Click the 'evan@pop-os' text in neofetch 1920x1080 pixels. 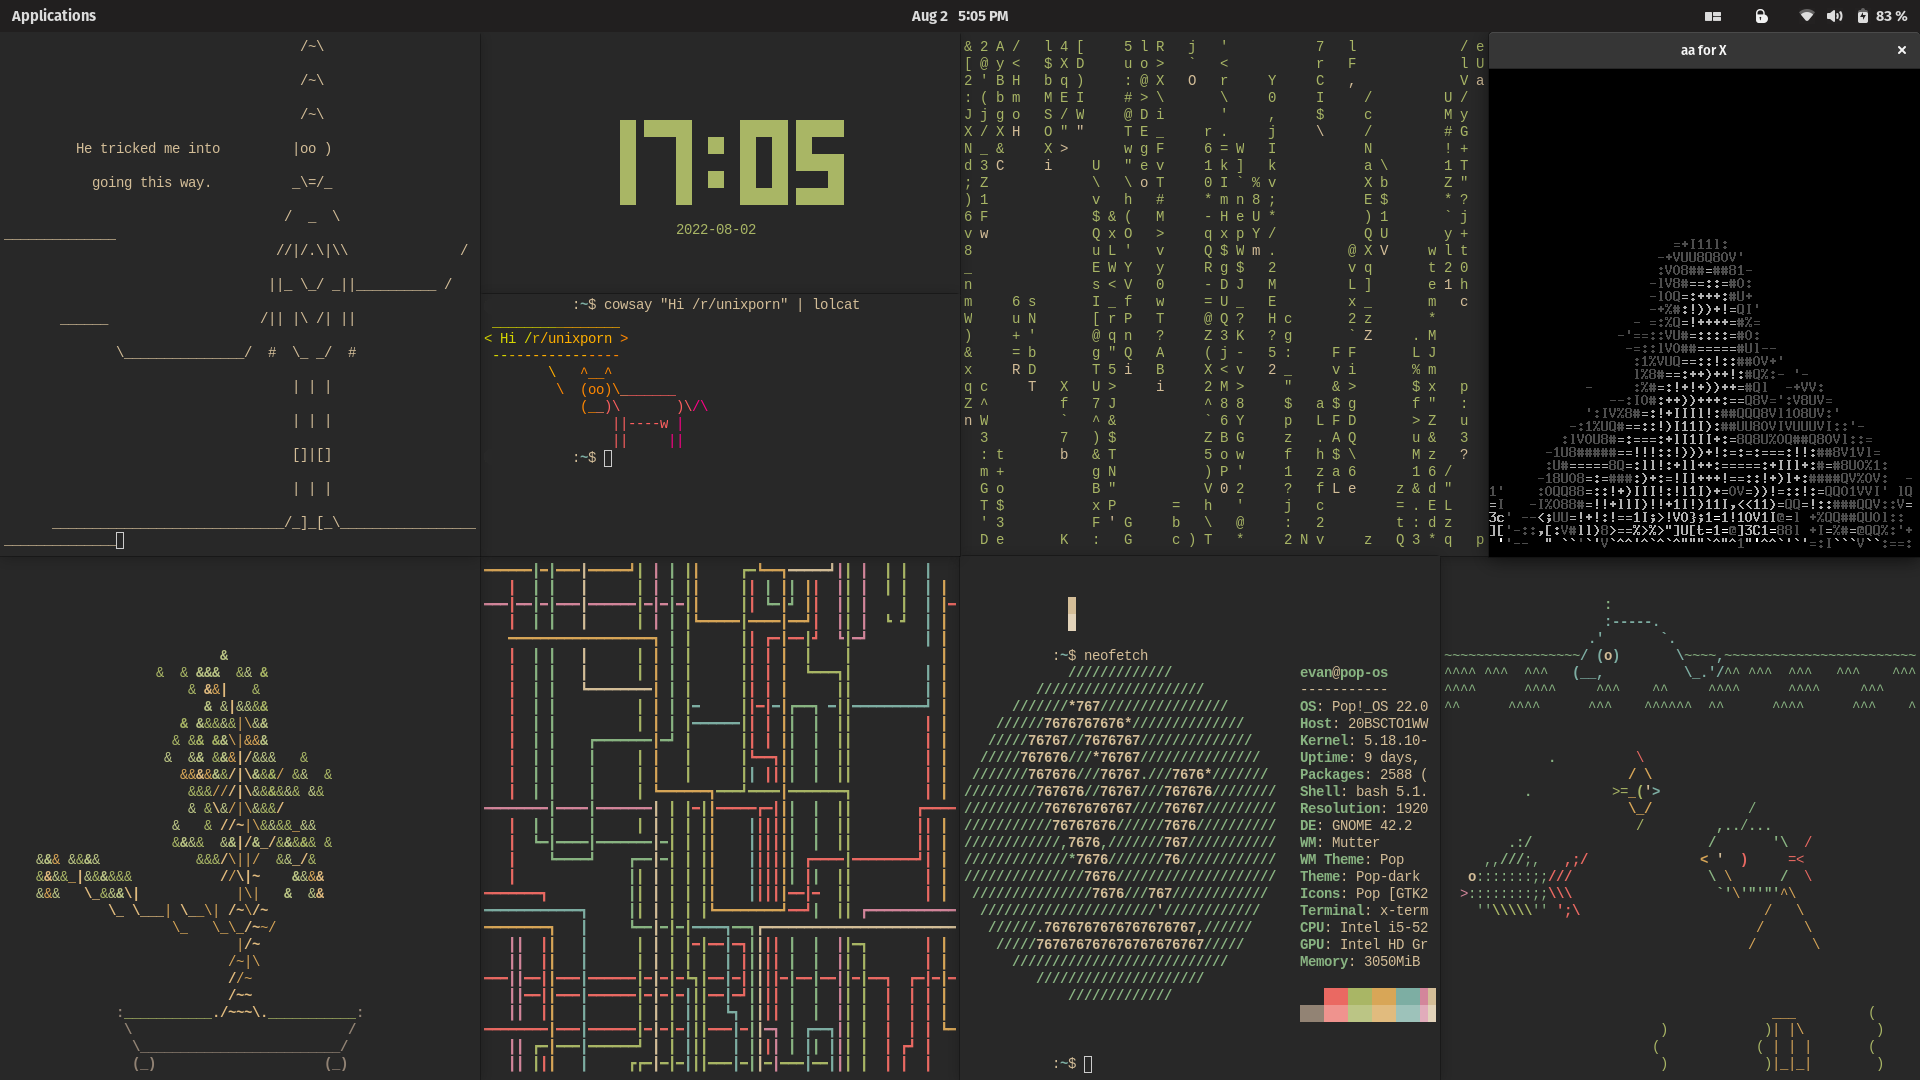pos(1344,672)
